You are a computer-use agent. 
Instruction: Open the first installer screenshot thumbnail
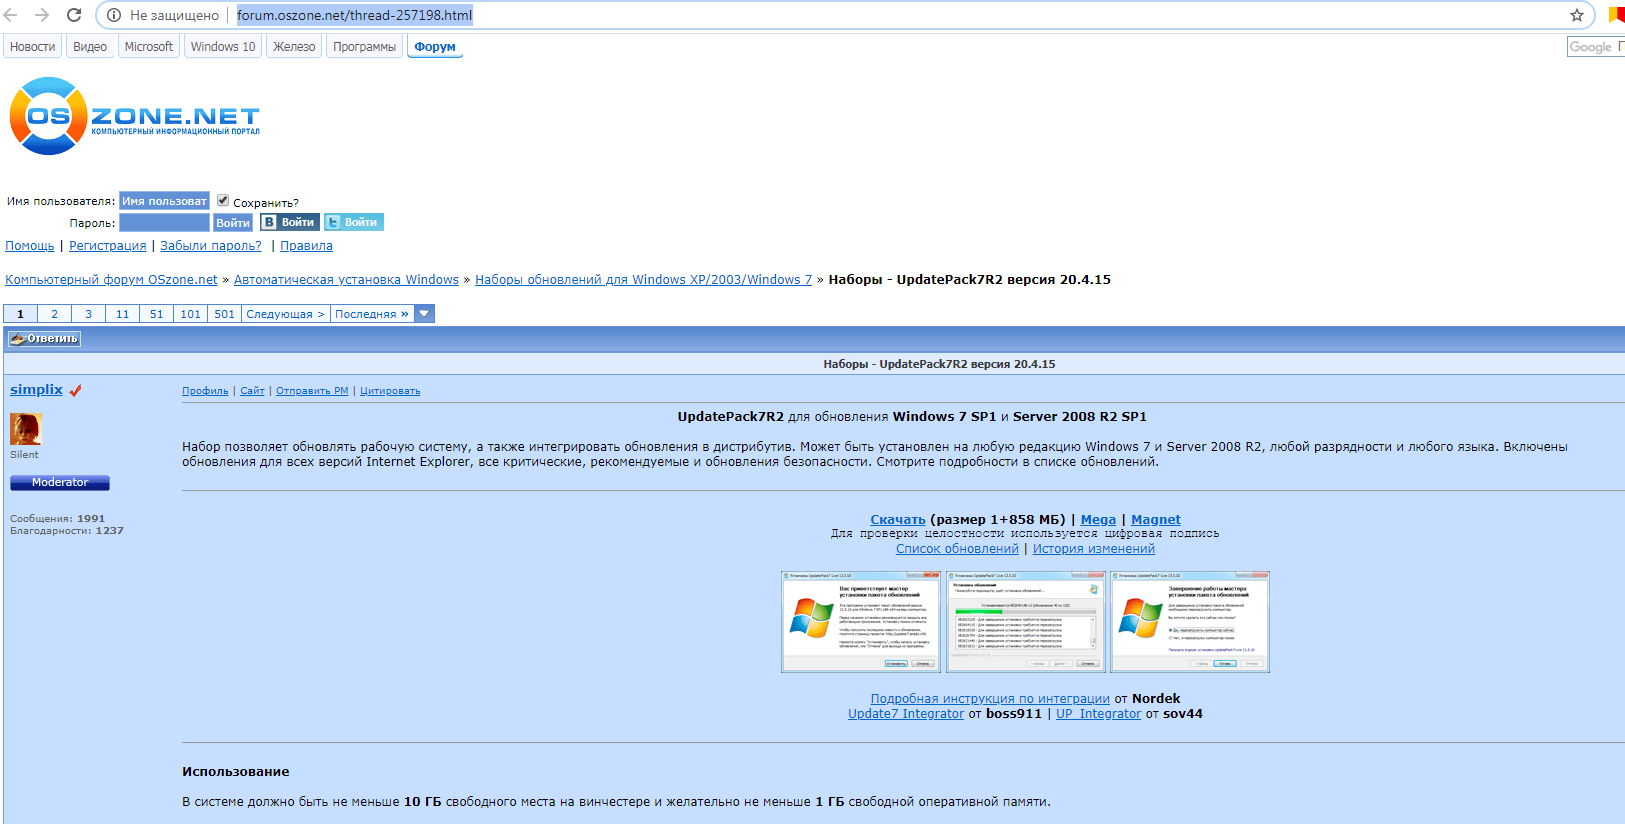(860, 621)
